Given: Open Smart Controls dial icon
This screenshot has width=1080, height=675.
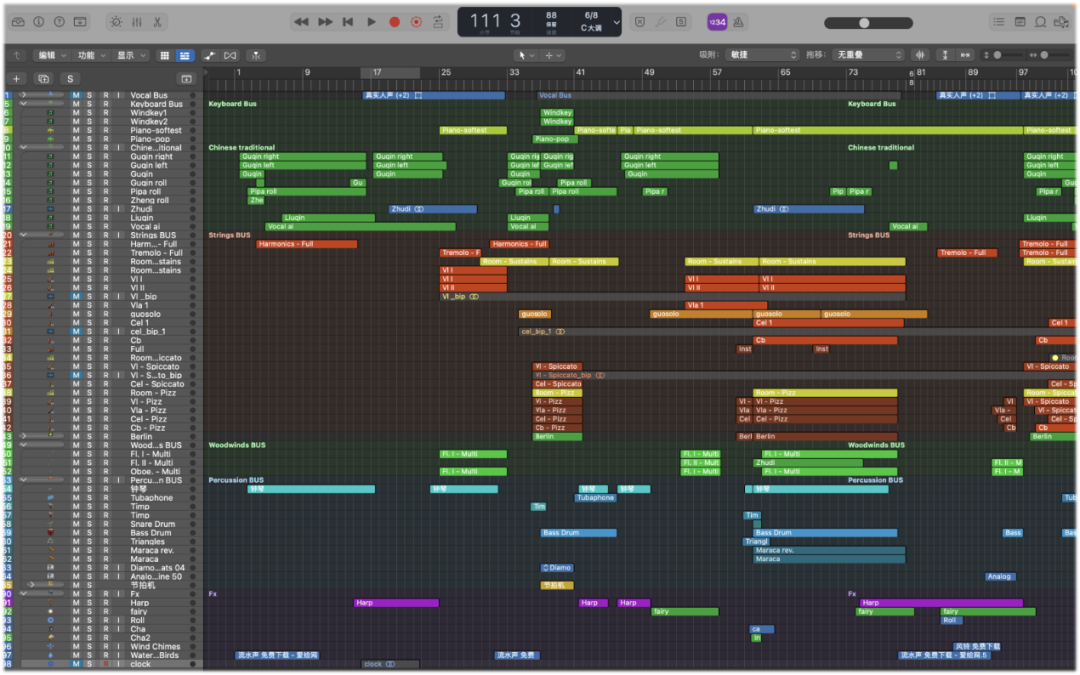Looking at the screenshot, I should pyautogui.click(x=116, y=22).
